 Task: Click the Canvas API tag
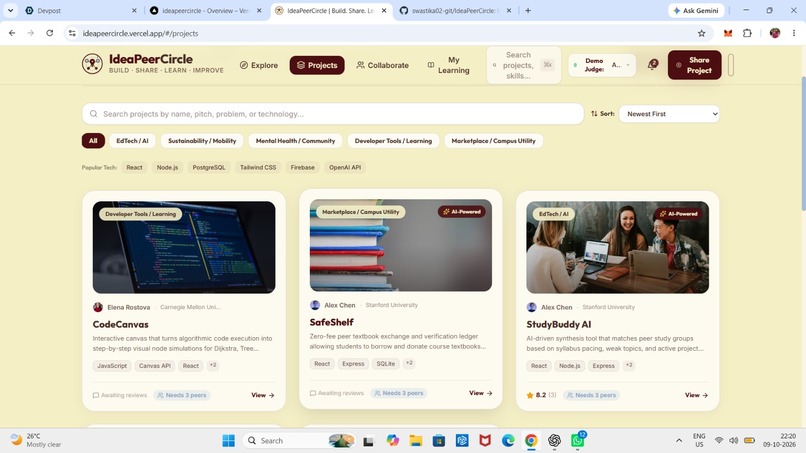[155, 366]
